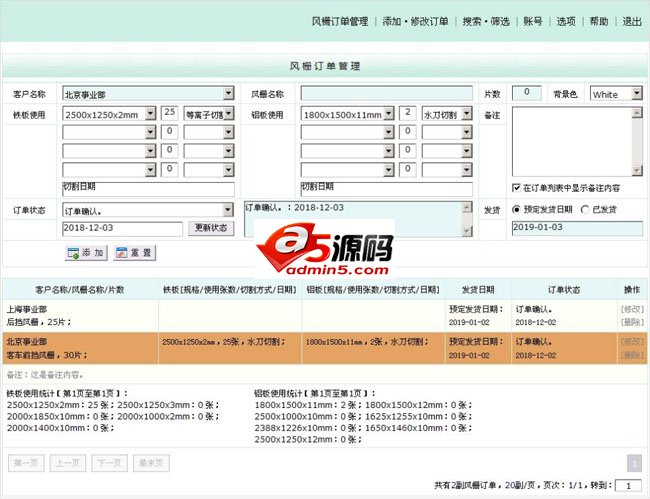Click inside the 备注 text area

pyautogui.click(x=572, y=141)
